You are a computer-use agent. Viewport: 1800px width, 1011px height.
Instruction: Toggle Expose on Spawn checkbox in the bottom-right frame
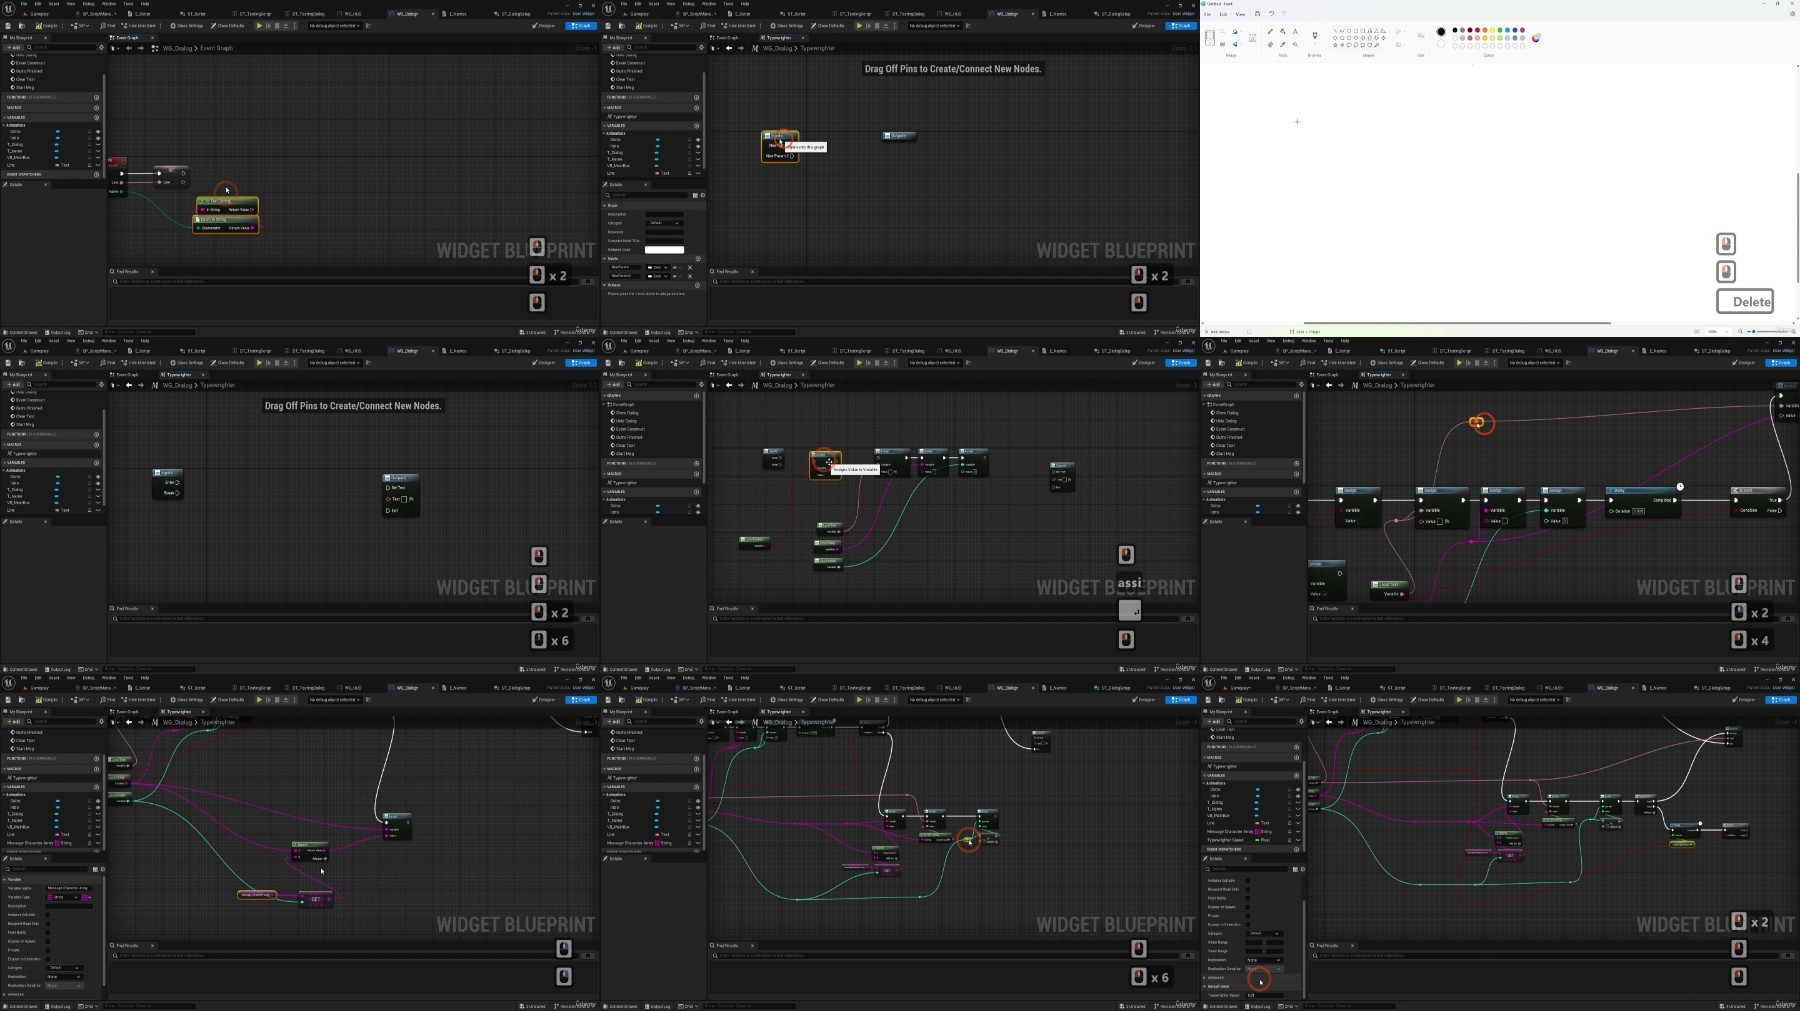pos(1248,907)
